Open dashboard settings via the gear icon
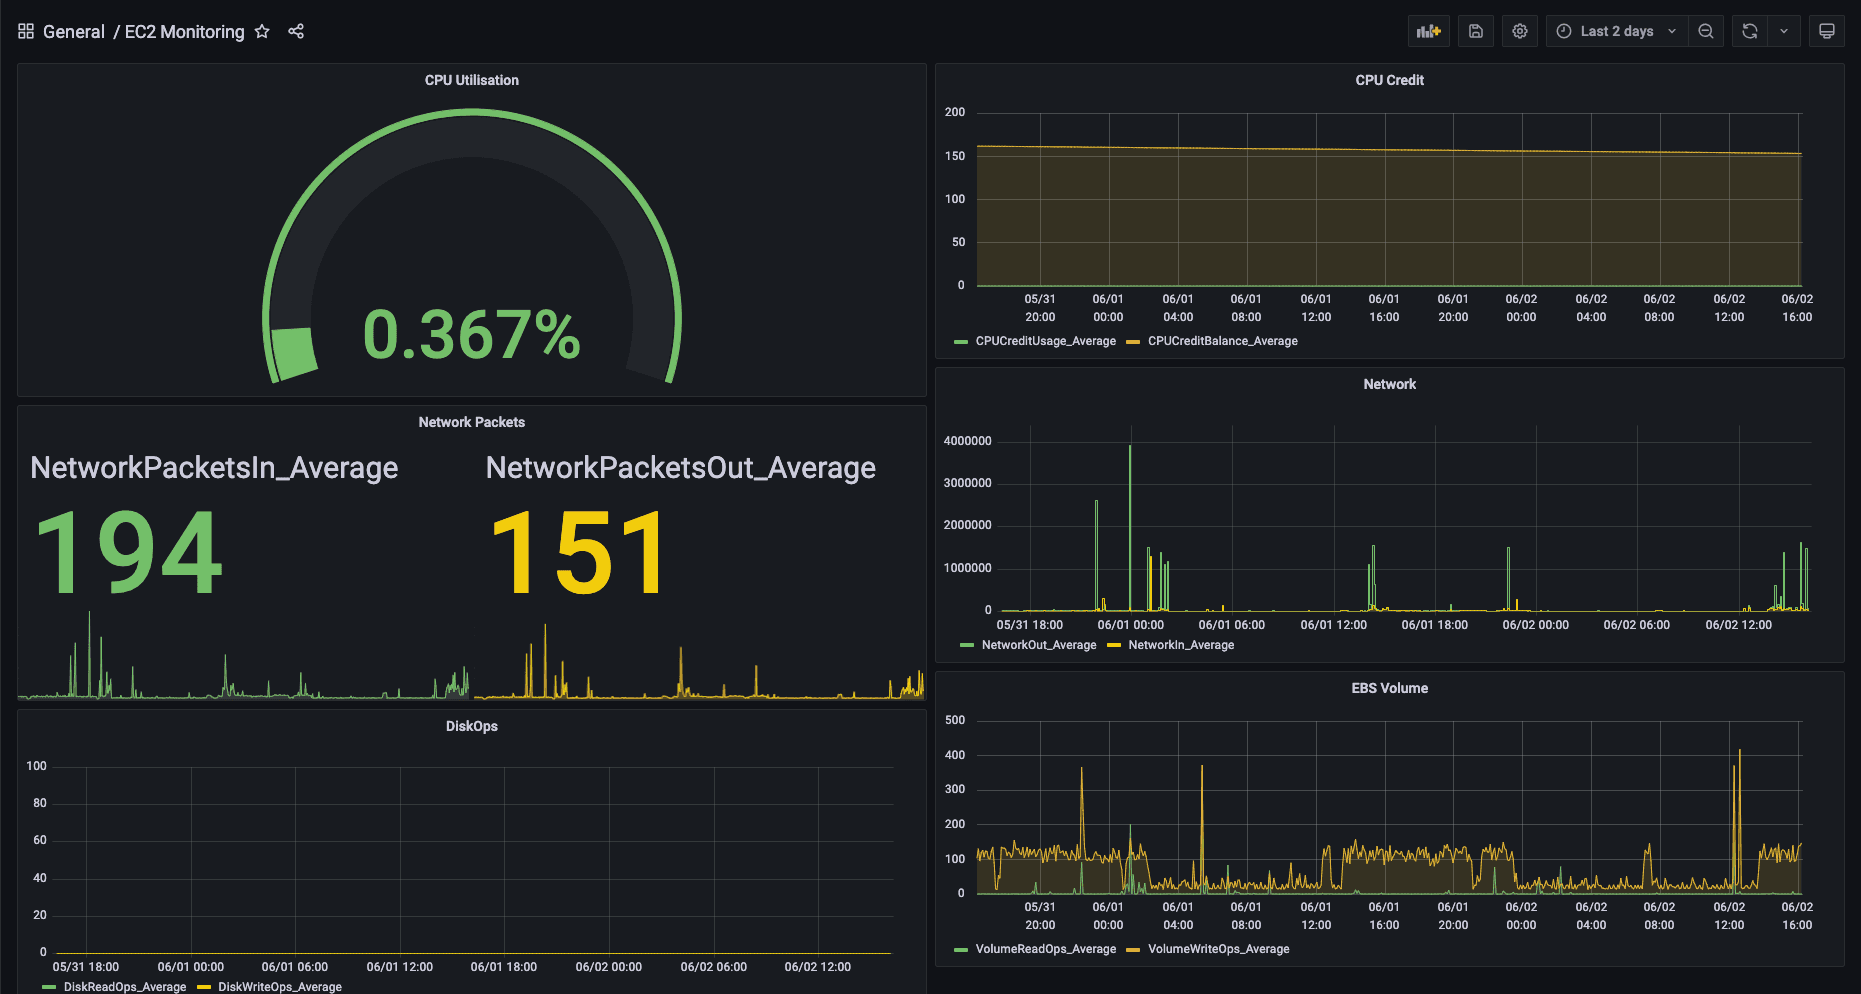 (1519, 31)
